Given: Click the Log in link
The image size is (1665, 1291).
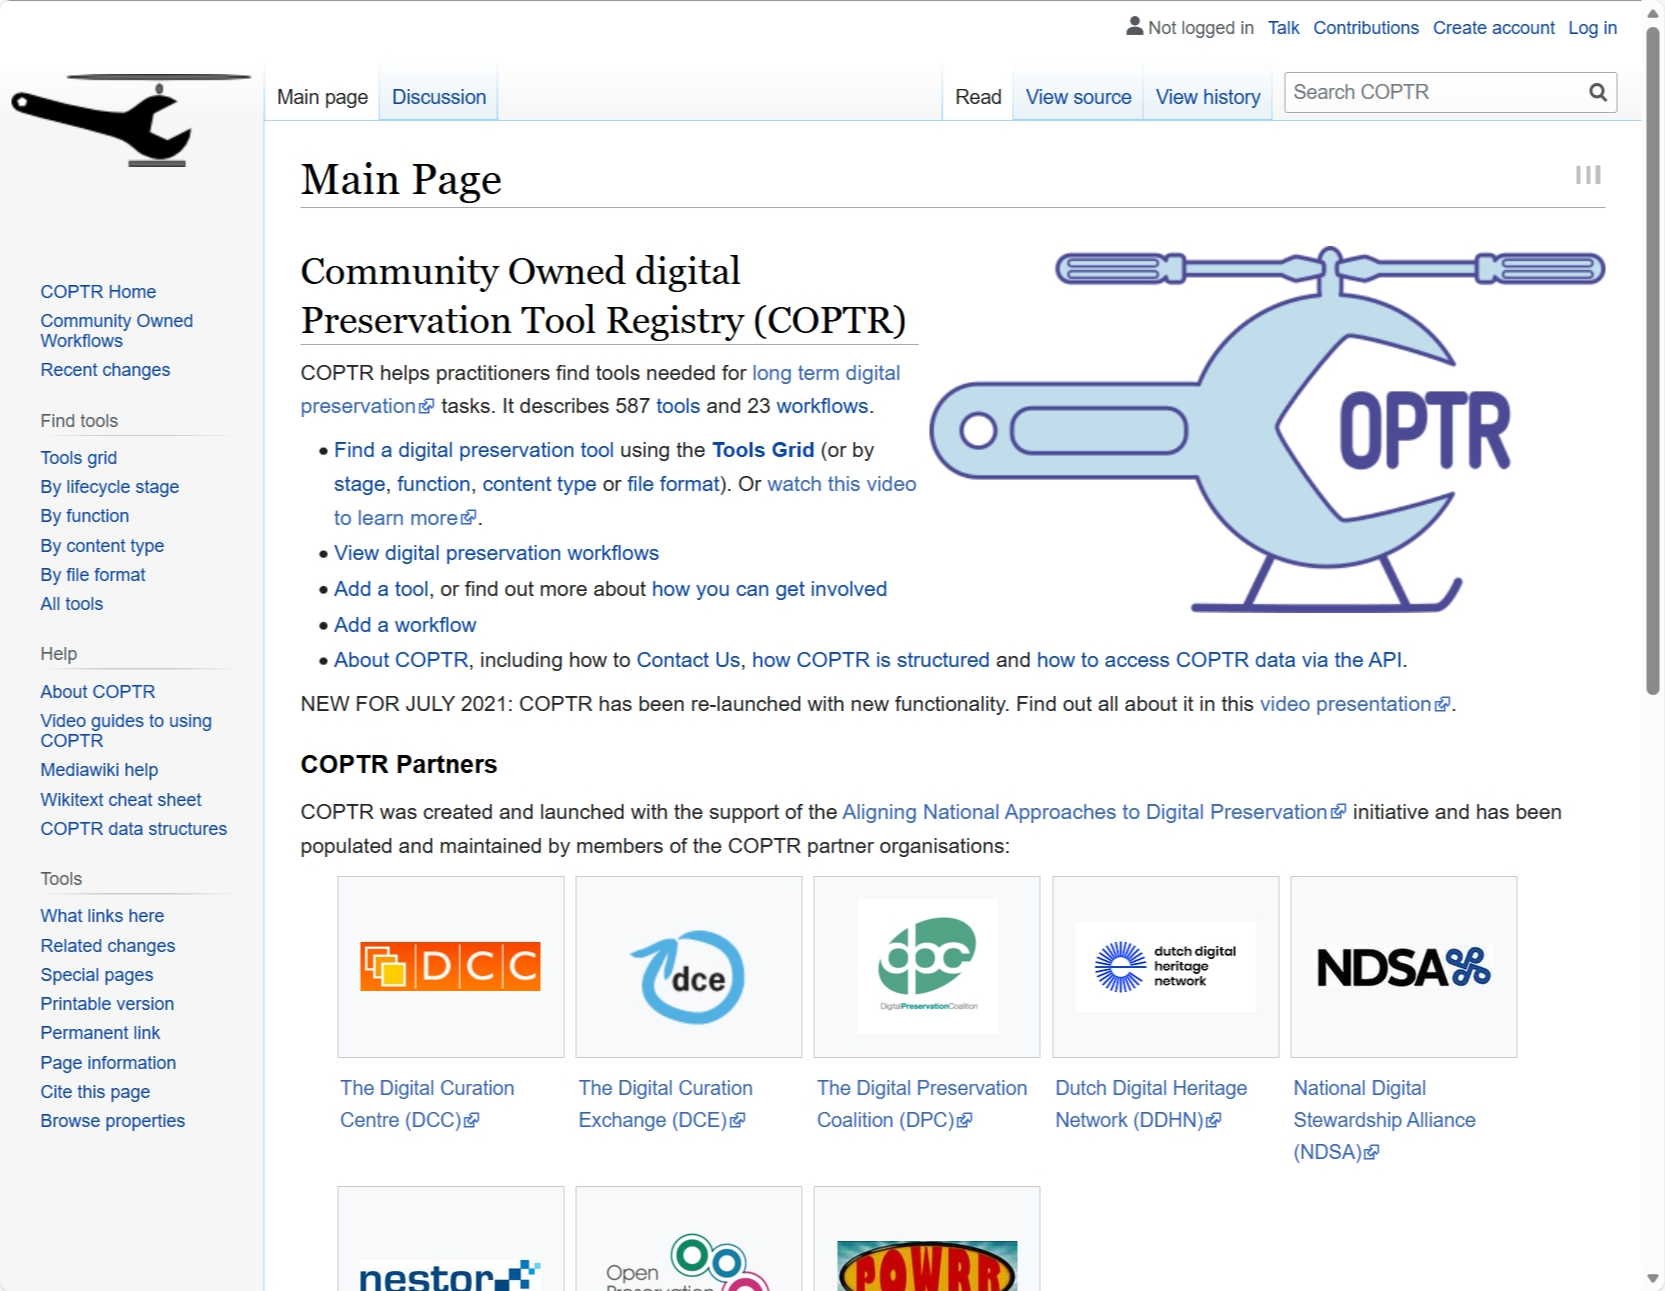Looking at the screenshot, I should [x=1592, y=28].
